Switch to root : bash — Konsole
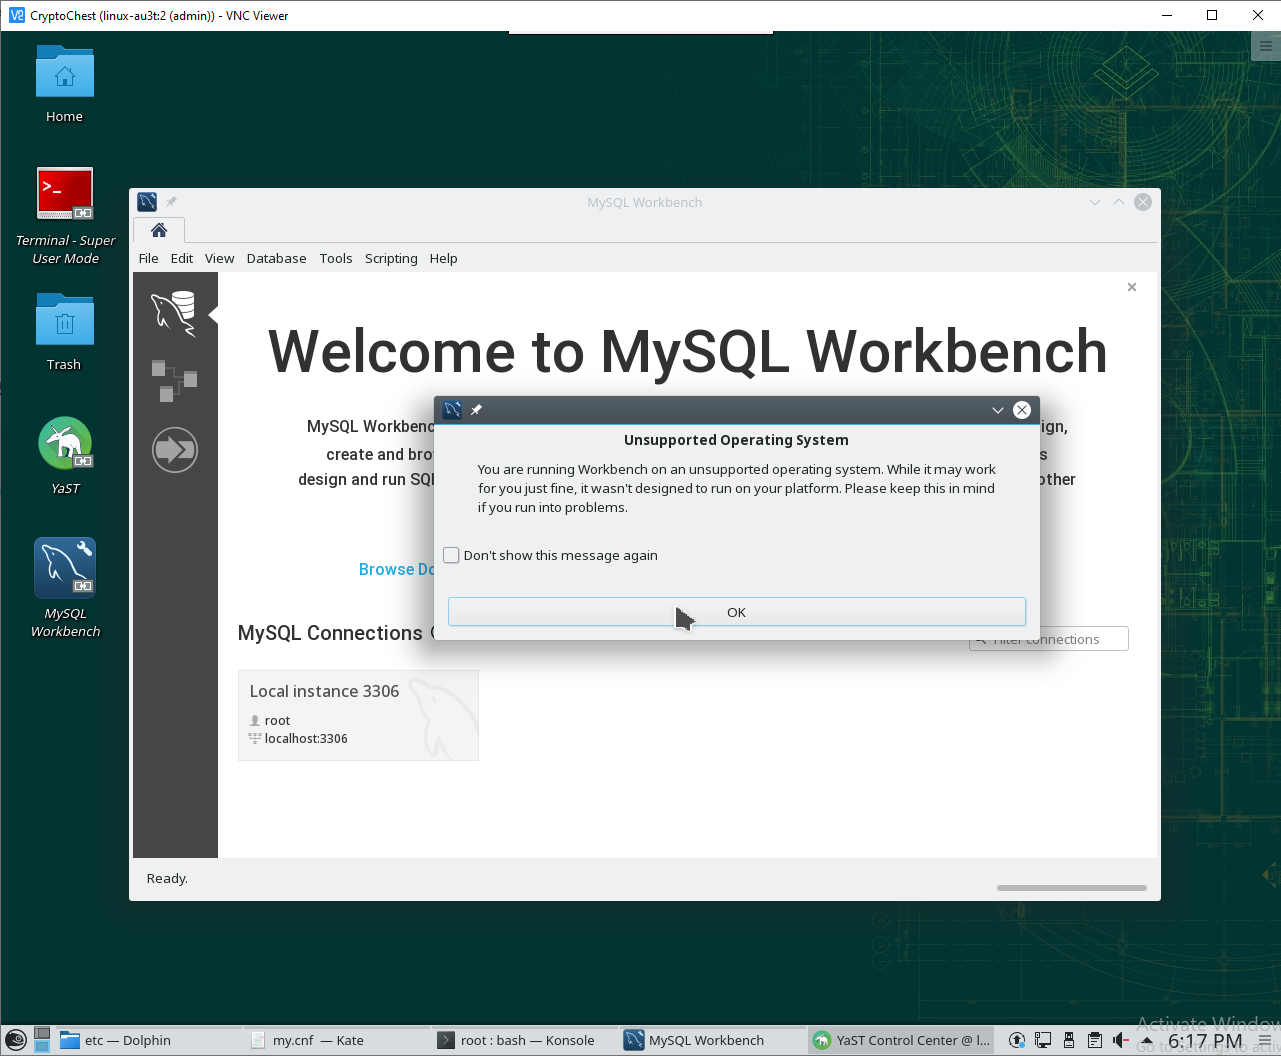This screenshot has height=1057, width=1281. point(524,1040)
